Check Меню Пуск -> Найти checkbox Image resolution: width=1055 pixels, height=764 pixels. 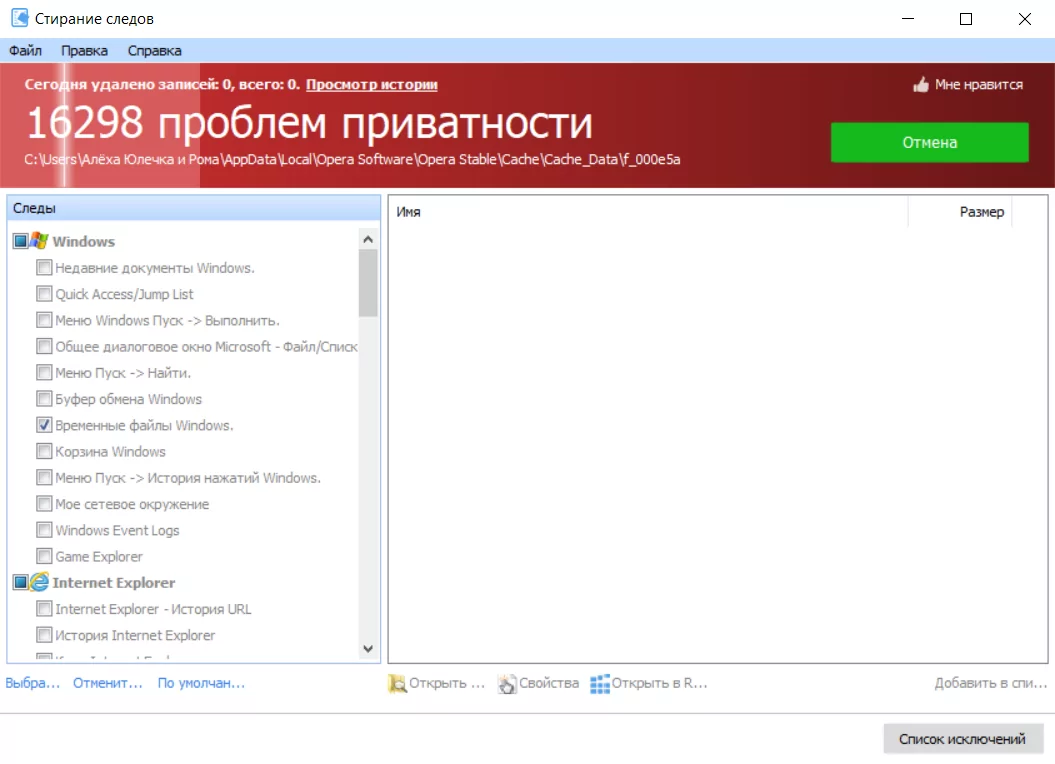(x=44, y=372)
